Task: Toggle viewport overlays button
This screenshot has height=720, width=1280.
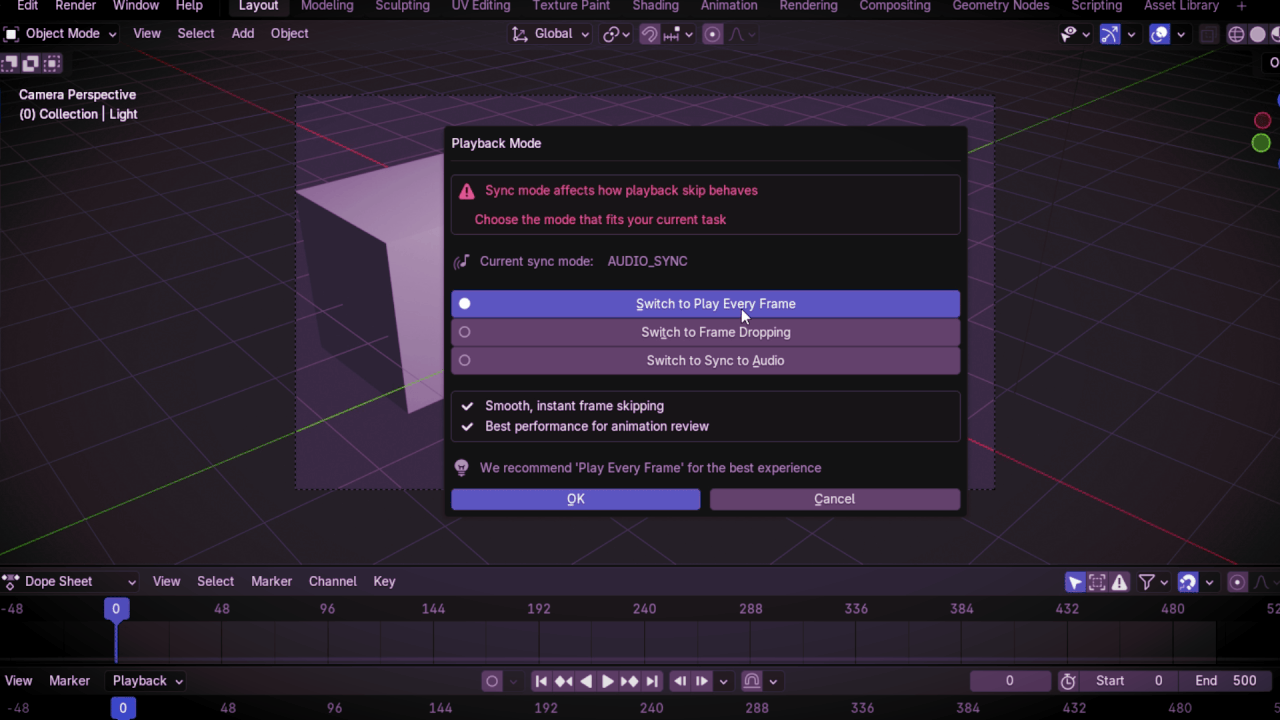Action: click(1160, 34)
